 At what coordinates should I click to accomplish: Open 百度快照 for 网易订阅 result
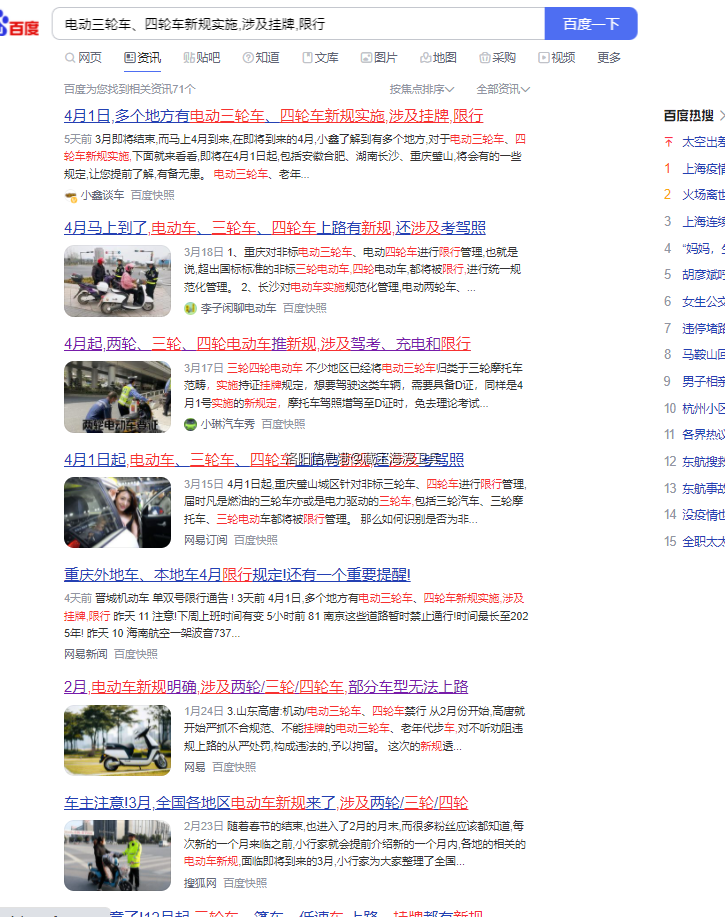point(256,540)
